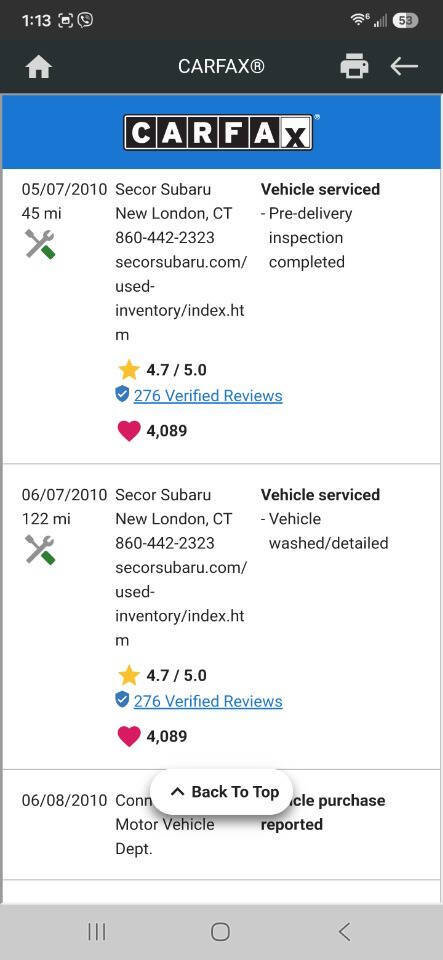The image size is (443, 960).
Task: Open secorsubaru.com link in the first entry
Action: pos(181,298)
